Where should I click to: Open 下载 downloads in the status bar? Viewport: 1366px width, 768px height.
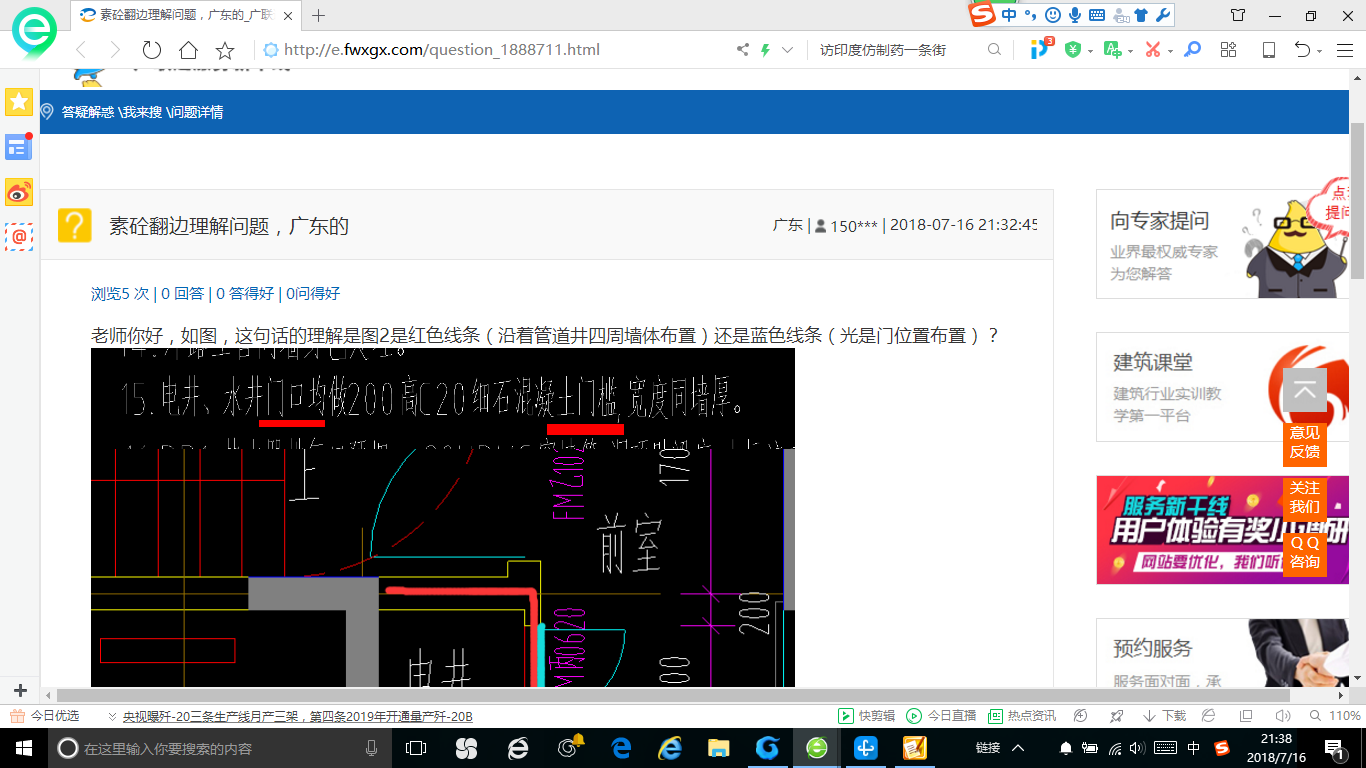(x=1164, y=716)
